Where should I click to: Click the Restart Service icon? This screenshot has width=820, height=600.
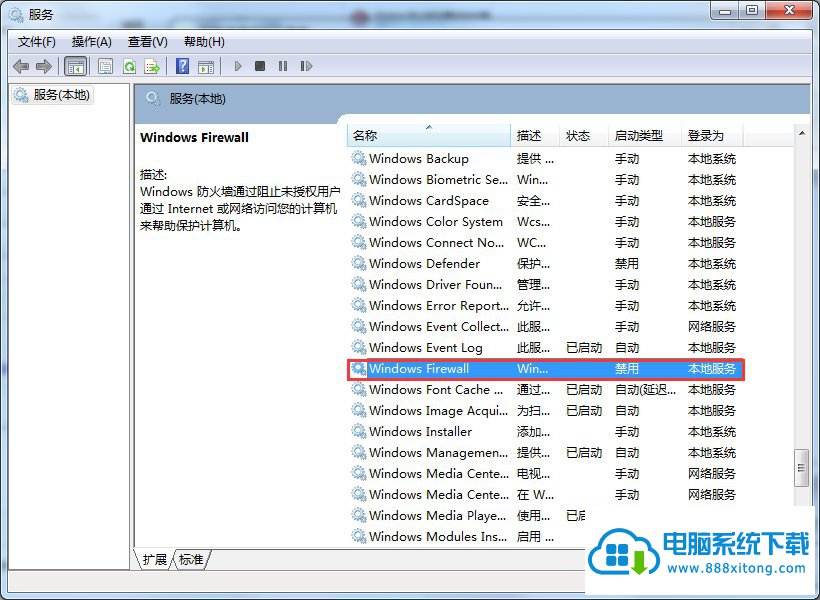[306, 66]
